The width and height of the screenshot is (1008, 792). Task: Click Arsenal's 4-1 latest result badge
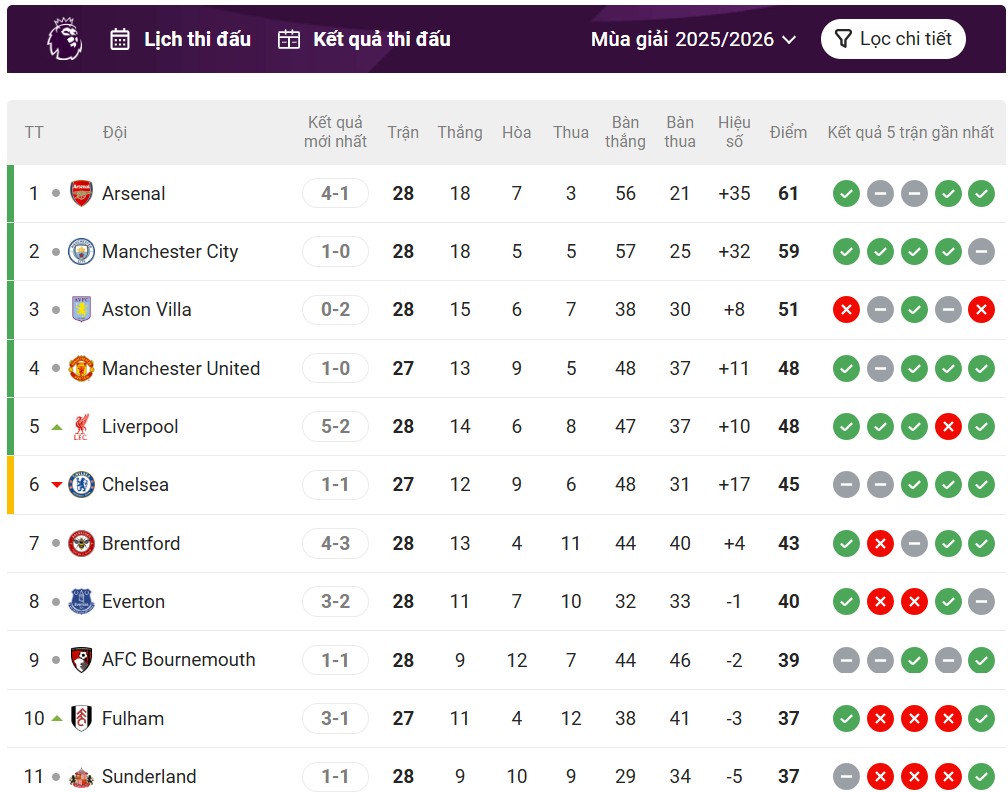[335, 194]
